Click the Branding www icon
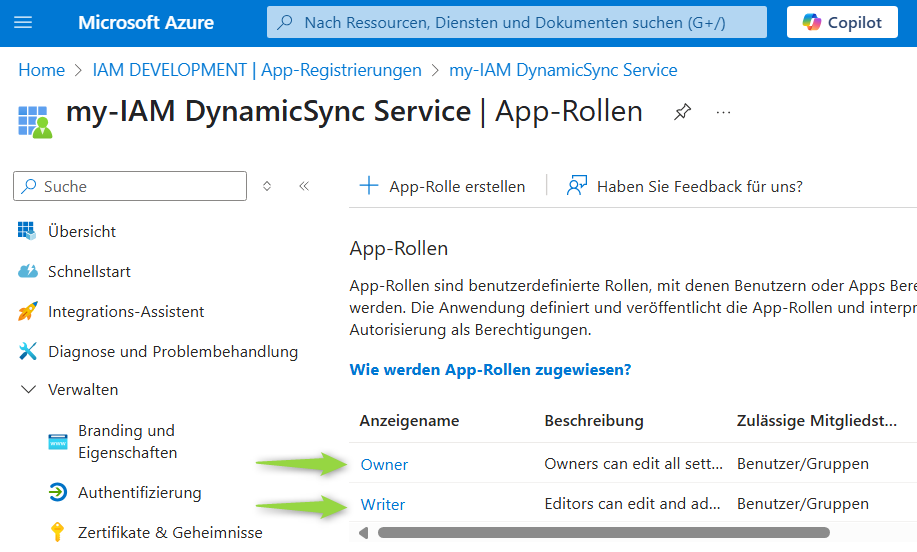 (x=58, y=441)
